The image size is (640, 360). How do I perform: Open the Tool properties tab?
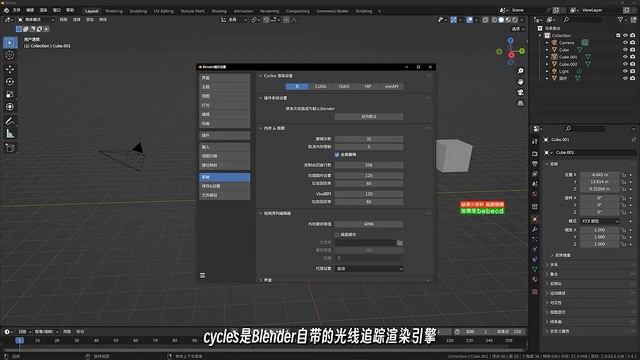click(x=535, y=141)
